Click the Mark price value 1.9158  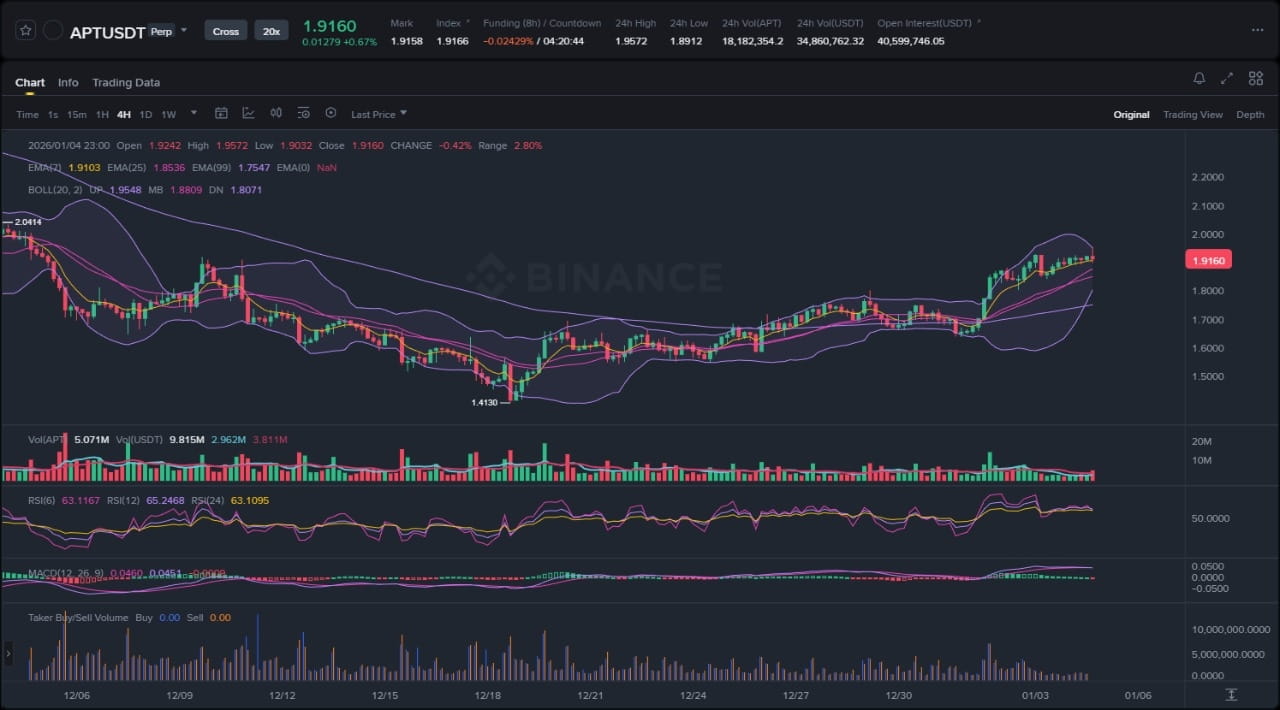tap(406, 41)
